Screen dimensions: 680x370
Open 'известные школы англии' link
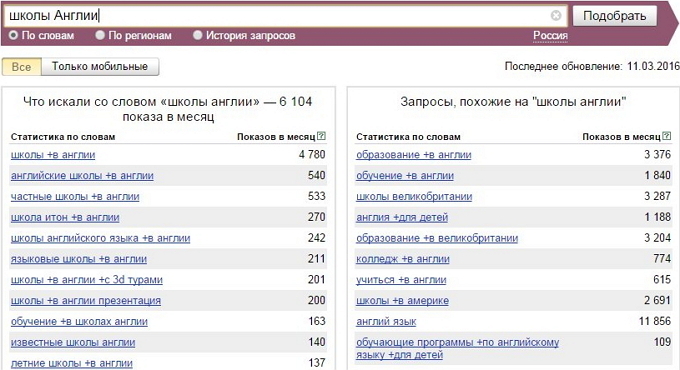(x=73, y=342)
